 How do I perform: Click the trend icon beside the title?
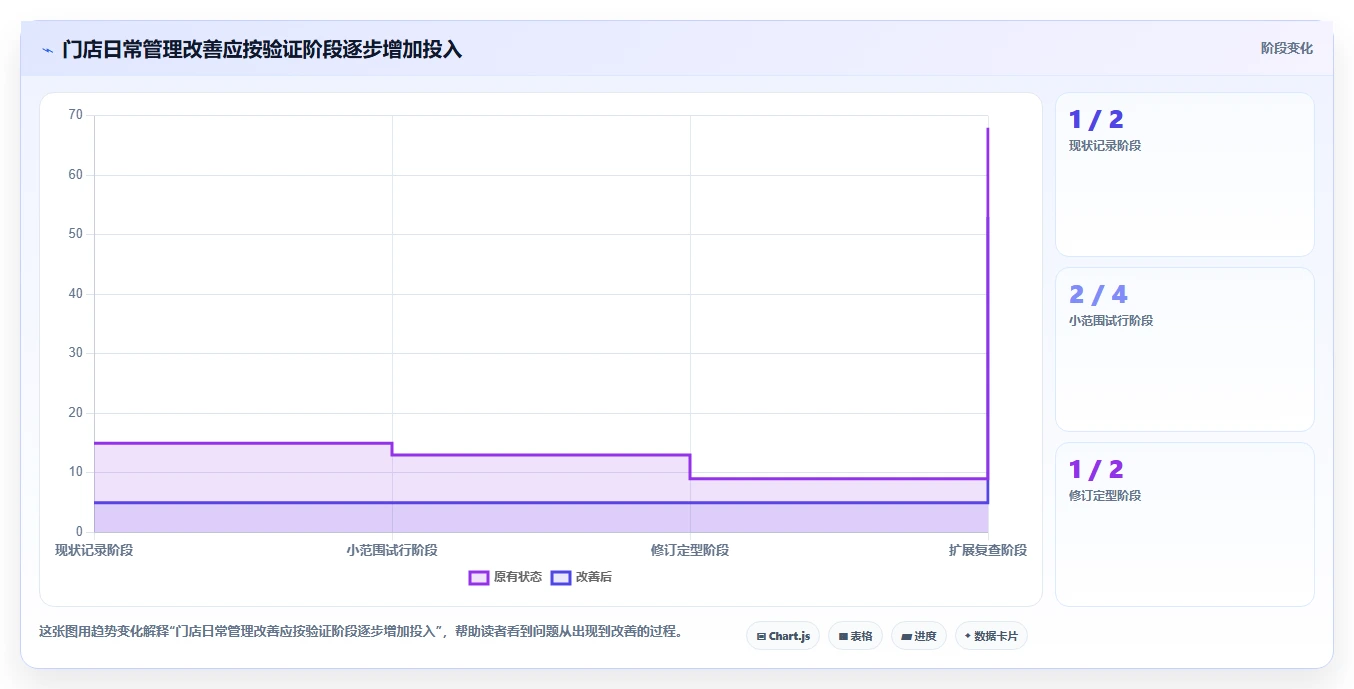[47, 50]
